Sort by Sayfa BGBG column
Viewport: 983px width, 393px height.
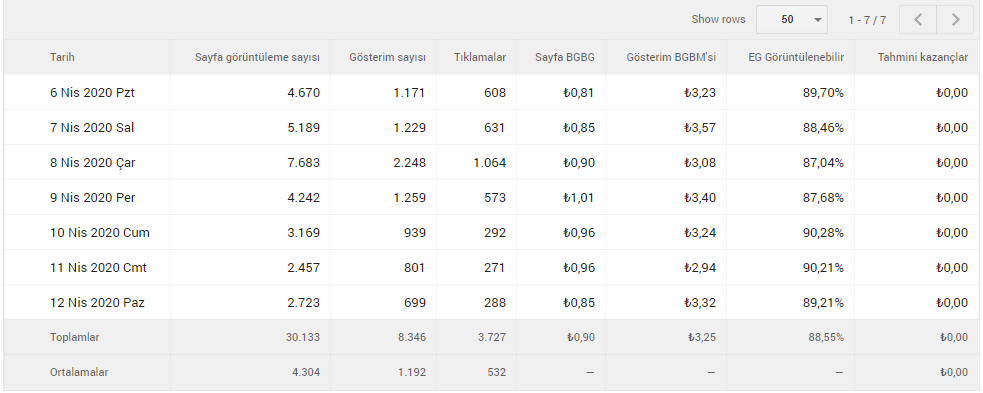565,57
